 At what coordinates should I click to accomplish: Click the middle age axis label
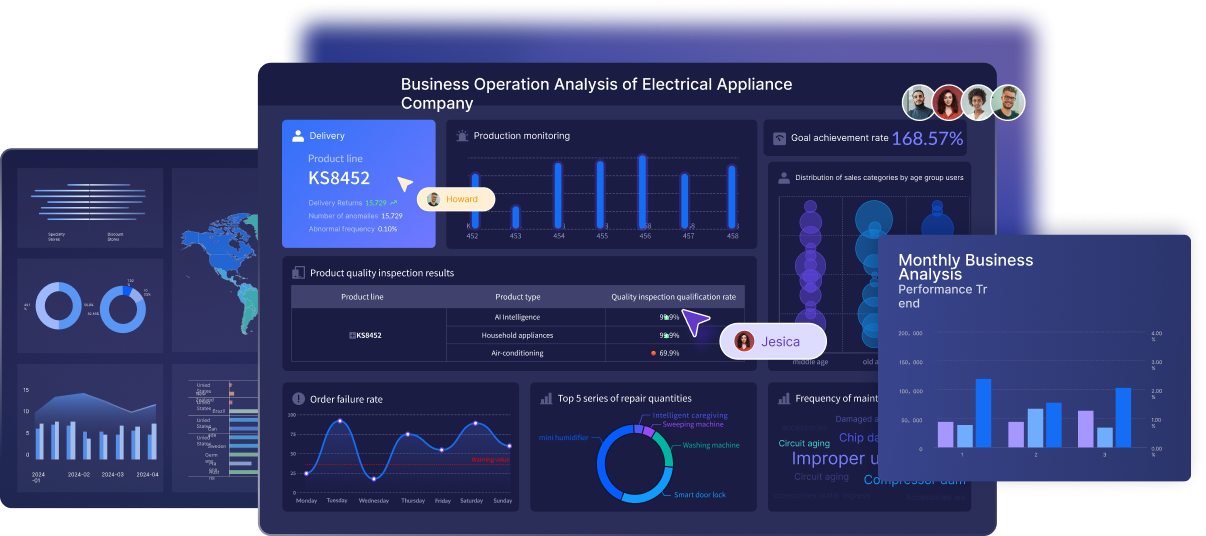point(809,361)
